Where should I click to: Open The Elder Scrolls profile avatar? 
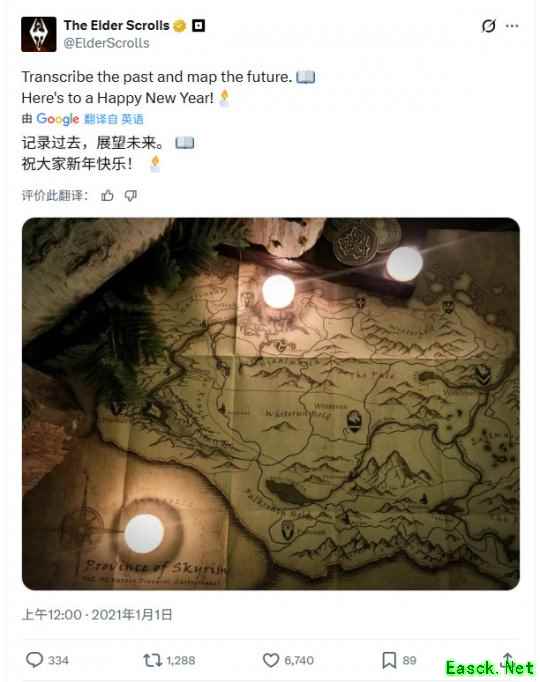coord(39,34)
